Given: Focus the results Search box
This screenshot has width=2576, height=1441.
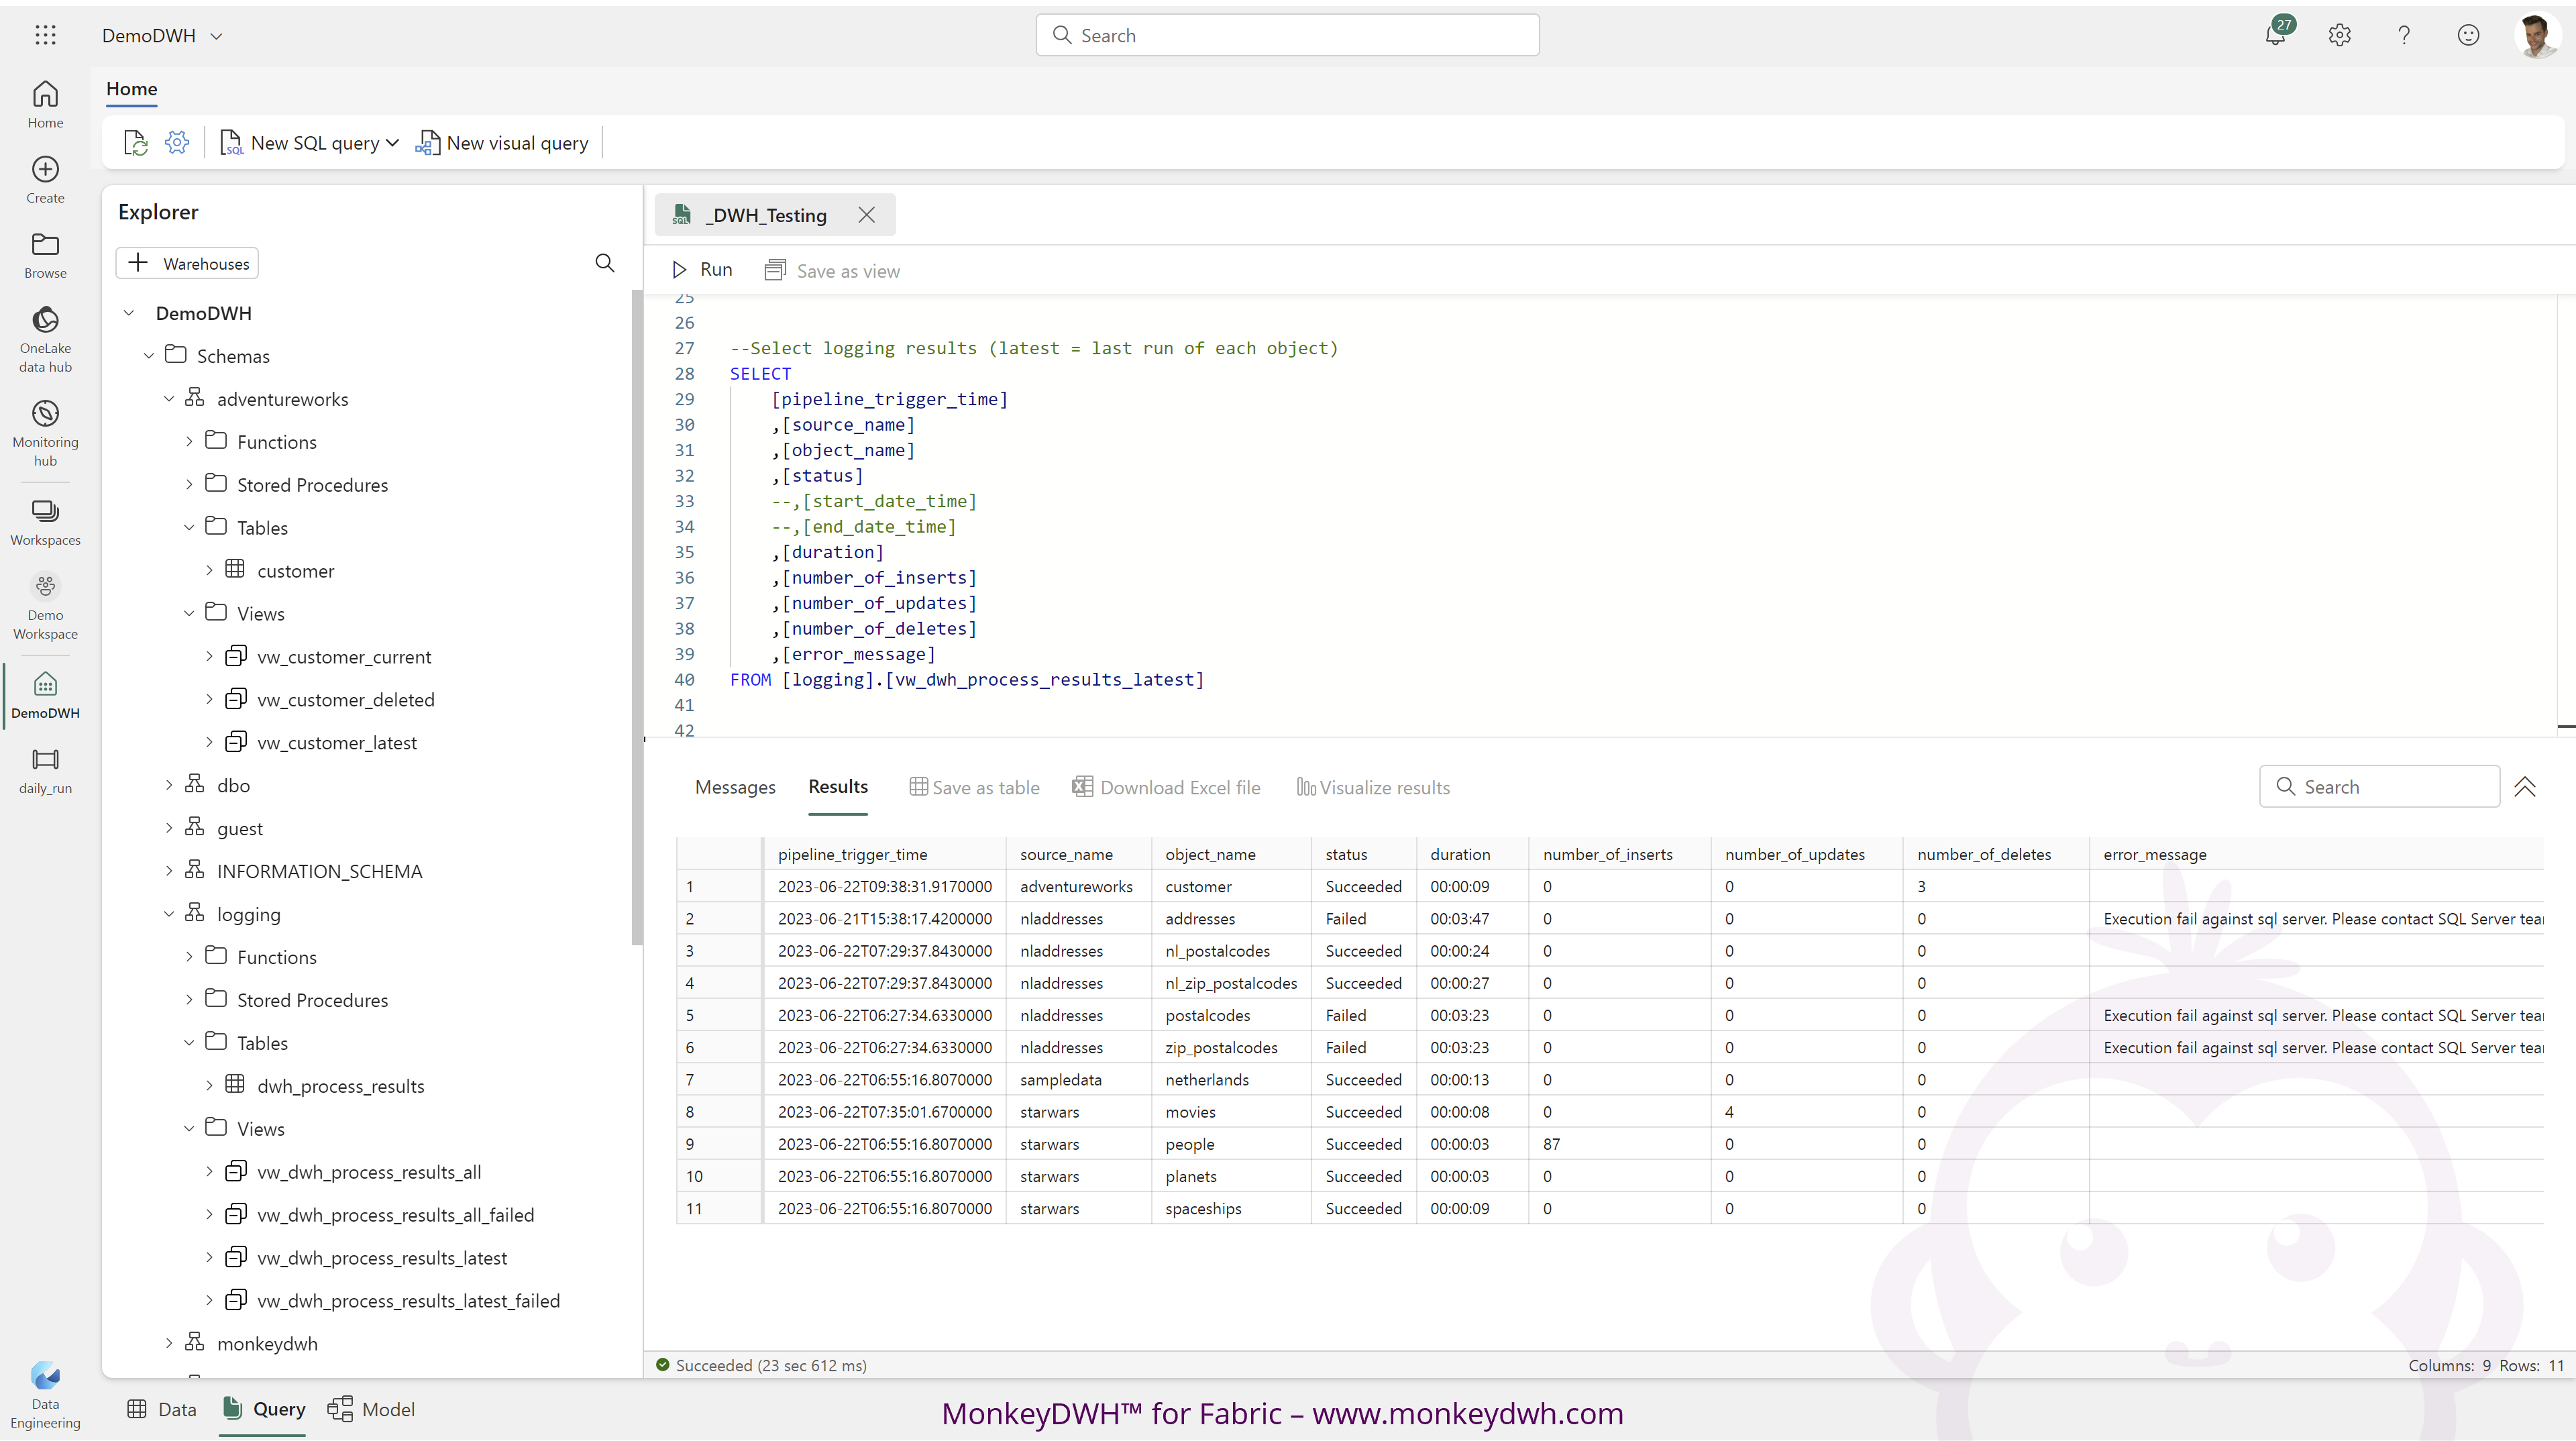Looking at the screenshot, I should point(2380,787).
